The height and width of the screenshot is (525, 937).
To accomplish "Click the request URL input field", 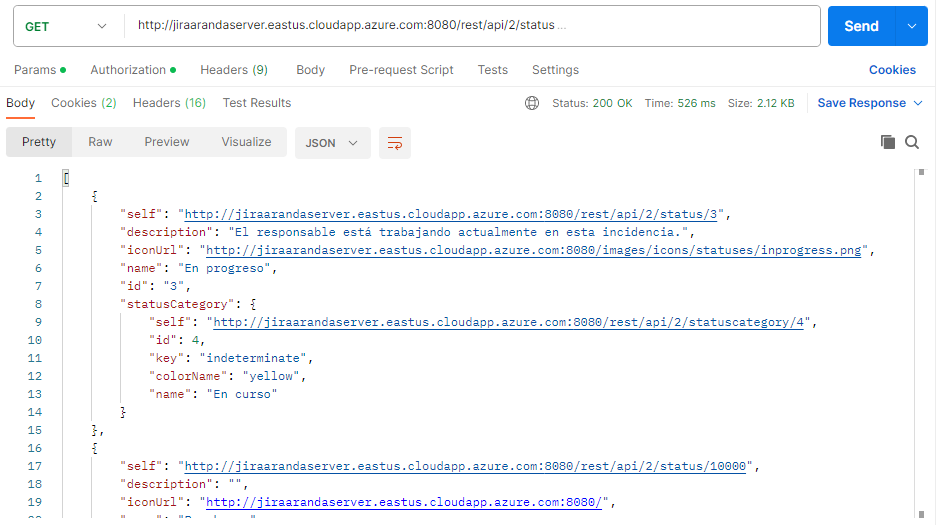I will coord(472,26).
